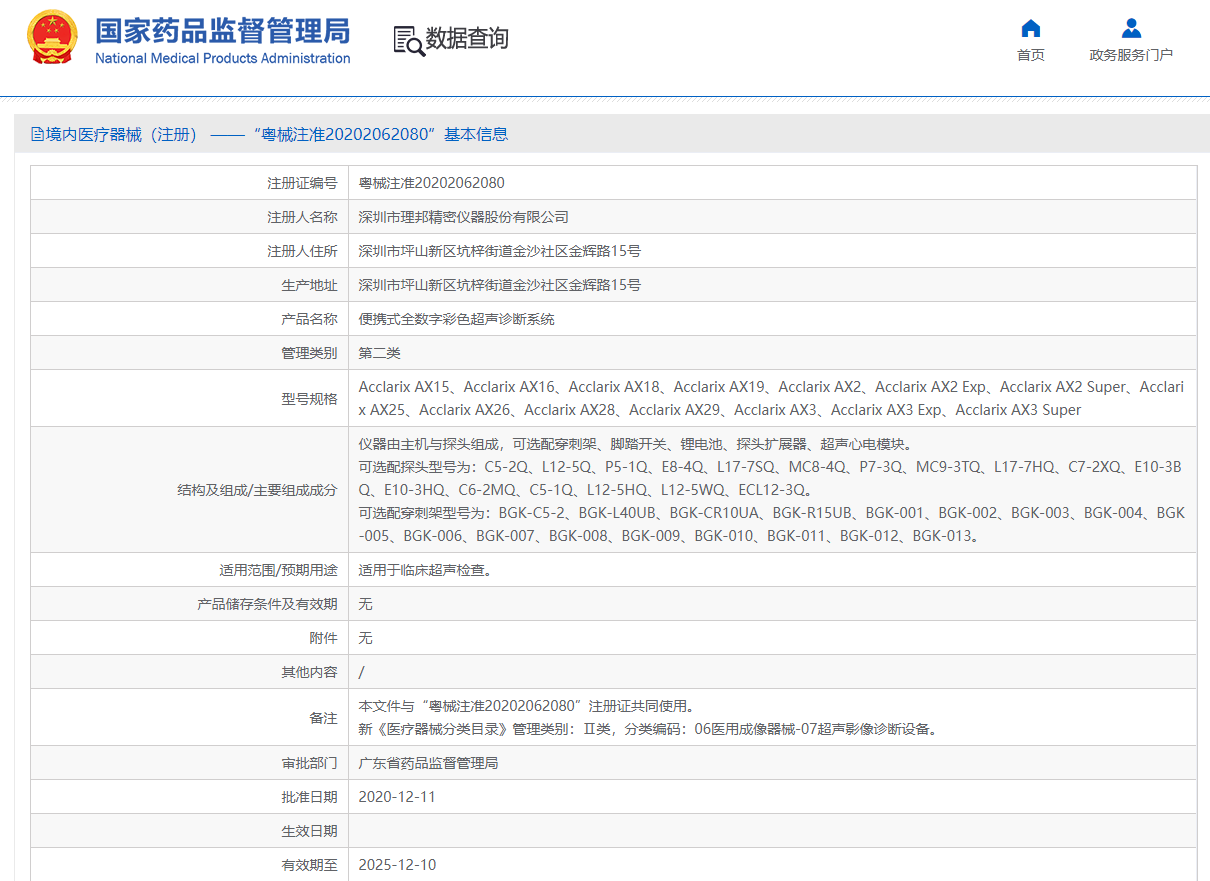Open the 政务服务门户 person icon
This screenshot has width=1210, height=881.
point(1131,28)
